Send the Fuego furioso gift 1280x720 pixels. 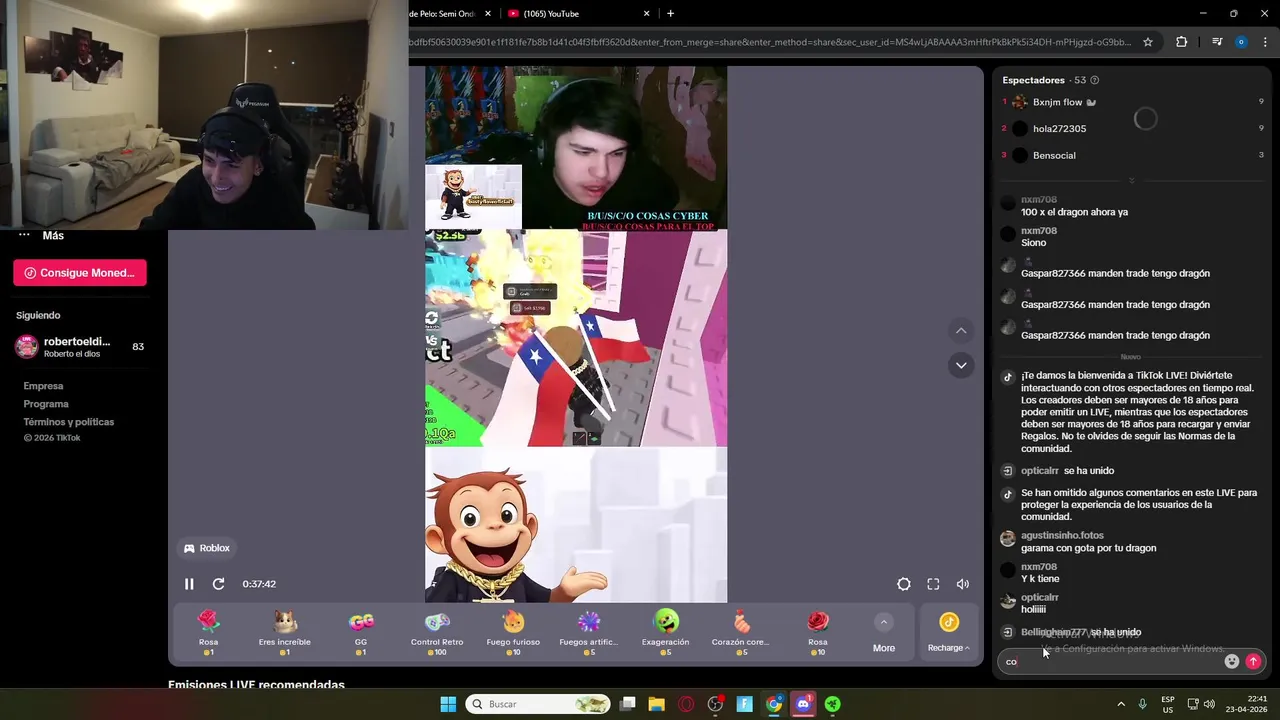click(513, 633)
